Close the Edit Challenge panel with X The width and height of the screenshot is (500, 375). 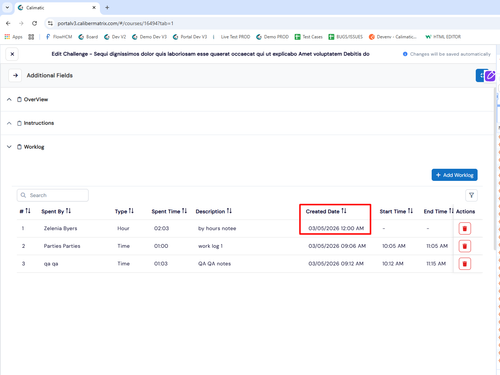(12, 54)
